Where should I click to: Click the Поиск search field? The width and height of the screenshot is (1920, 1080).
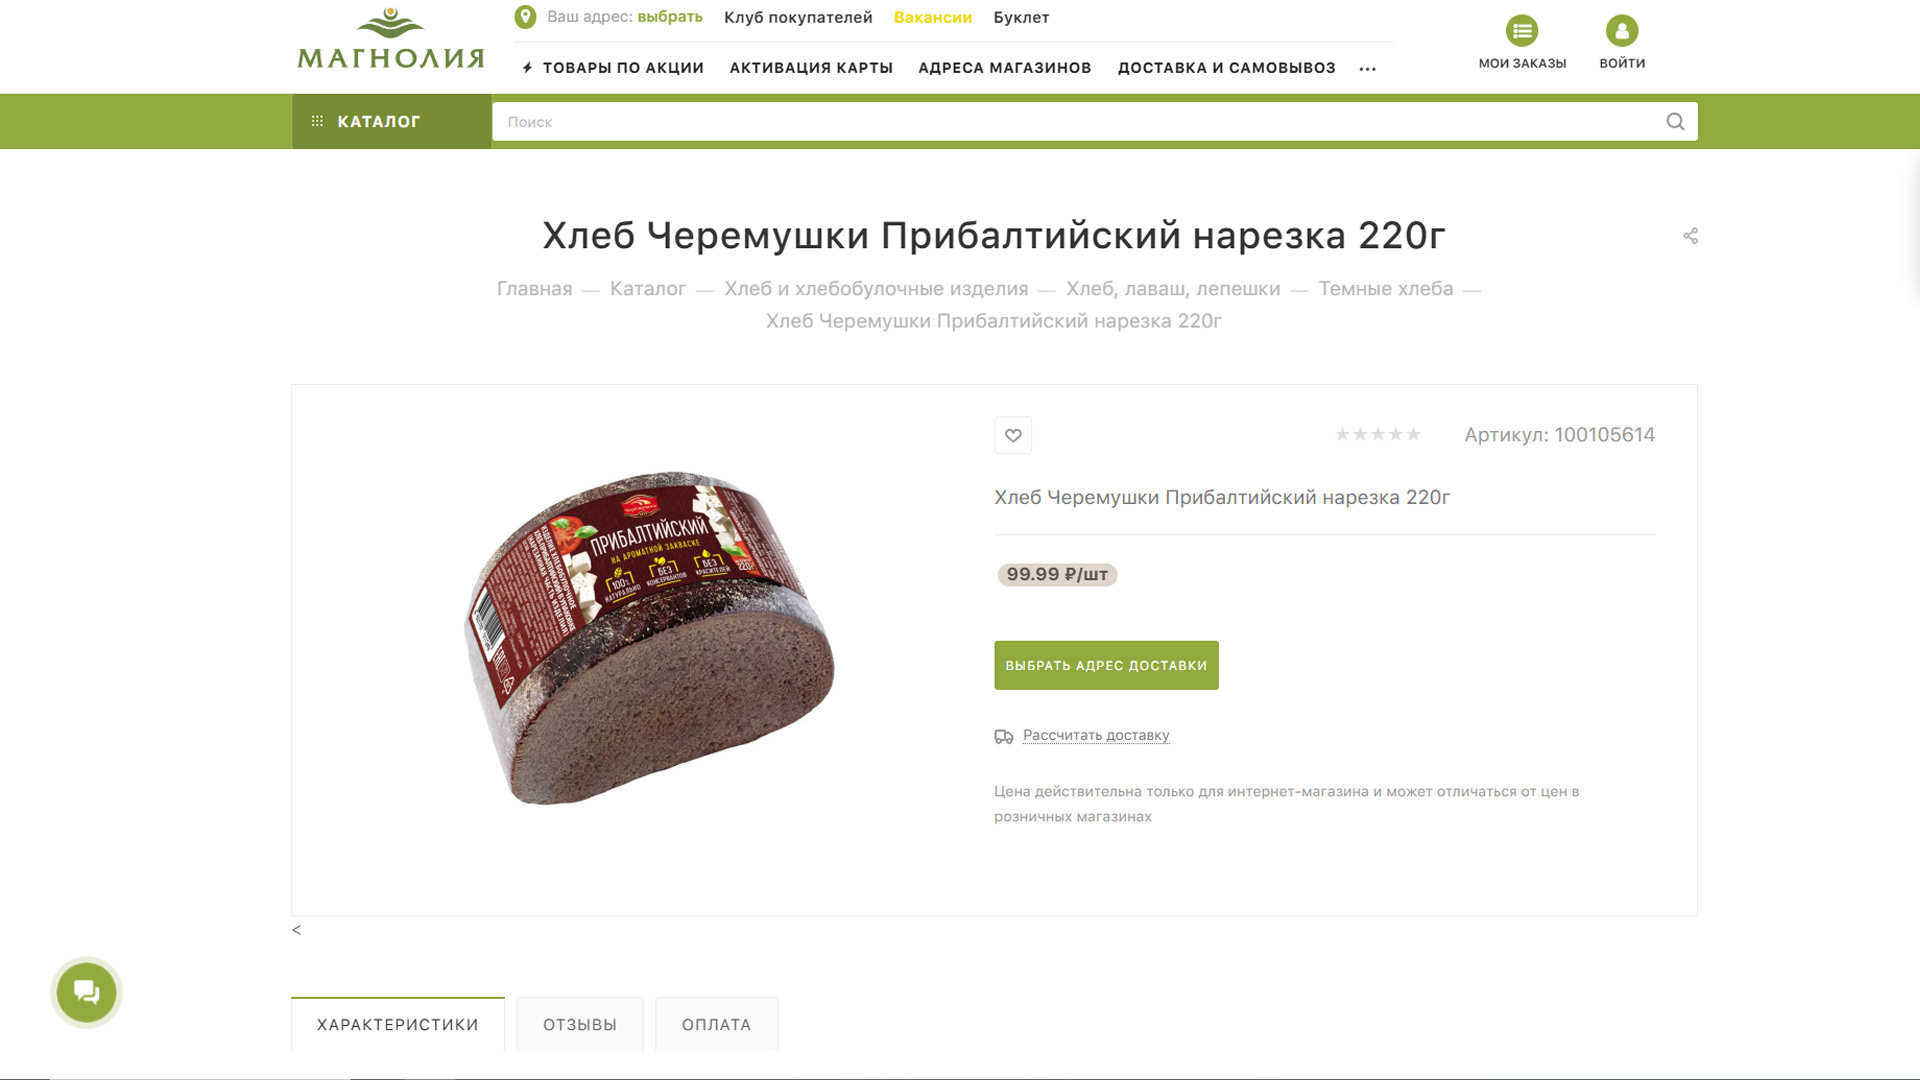coord(1075,122)
